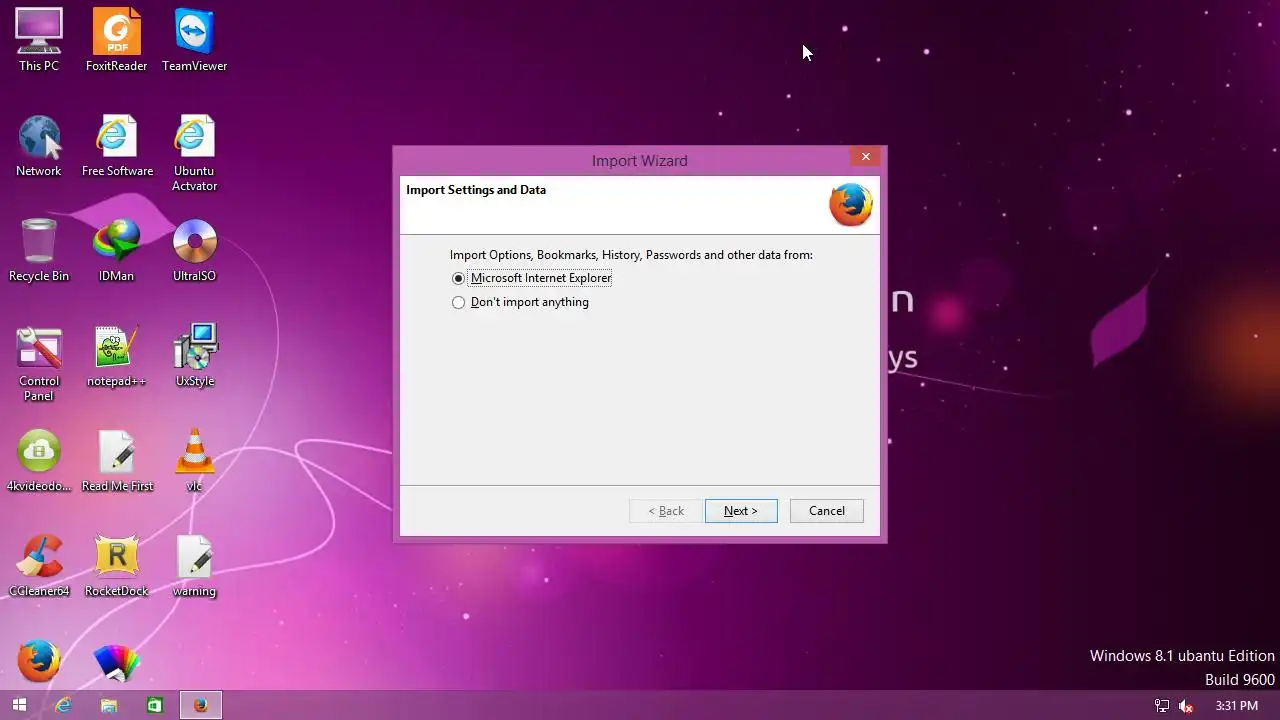Open Recycle Bin
The width and height of the screenshot is (1280, 720).
[x=39, y=250]
